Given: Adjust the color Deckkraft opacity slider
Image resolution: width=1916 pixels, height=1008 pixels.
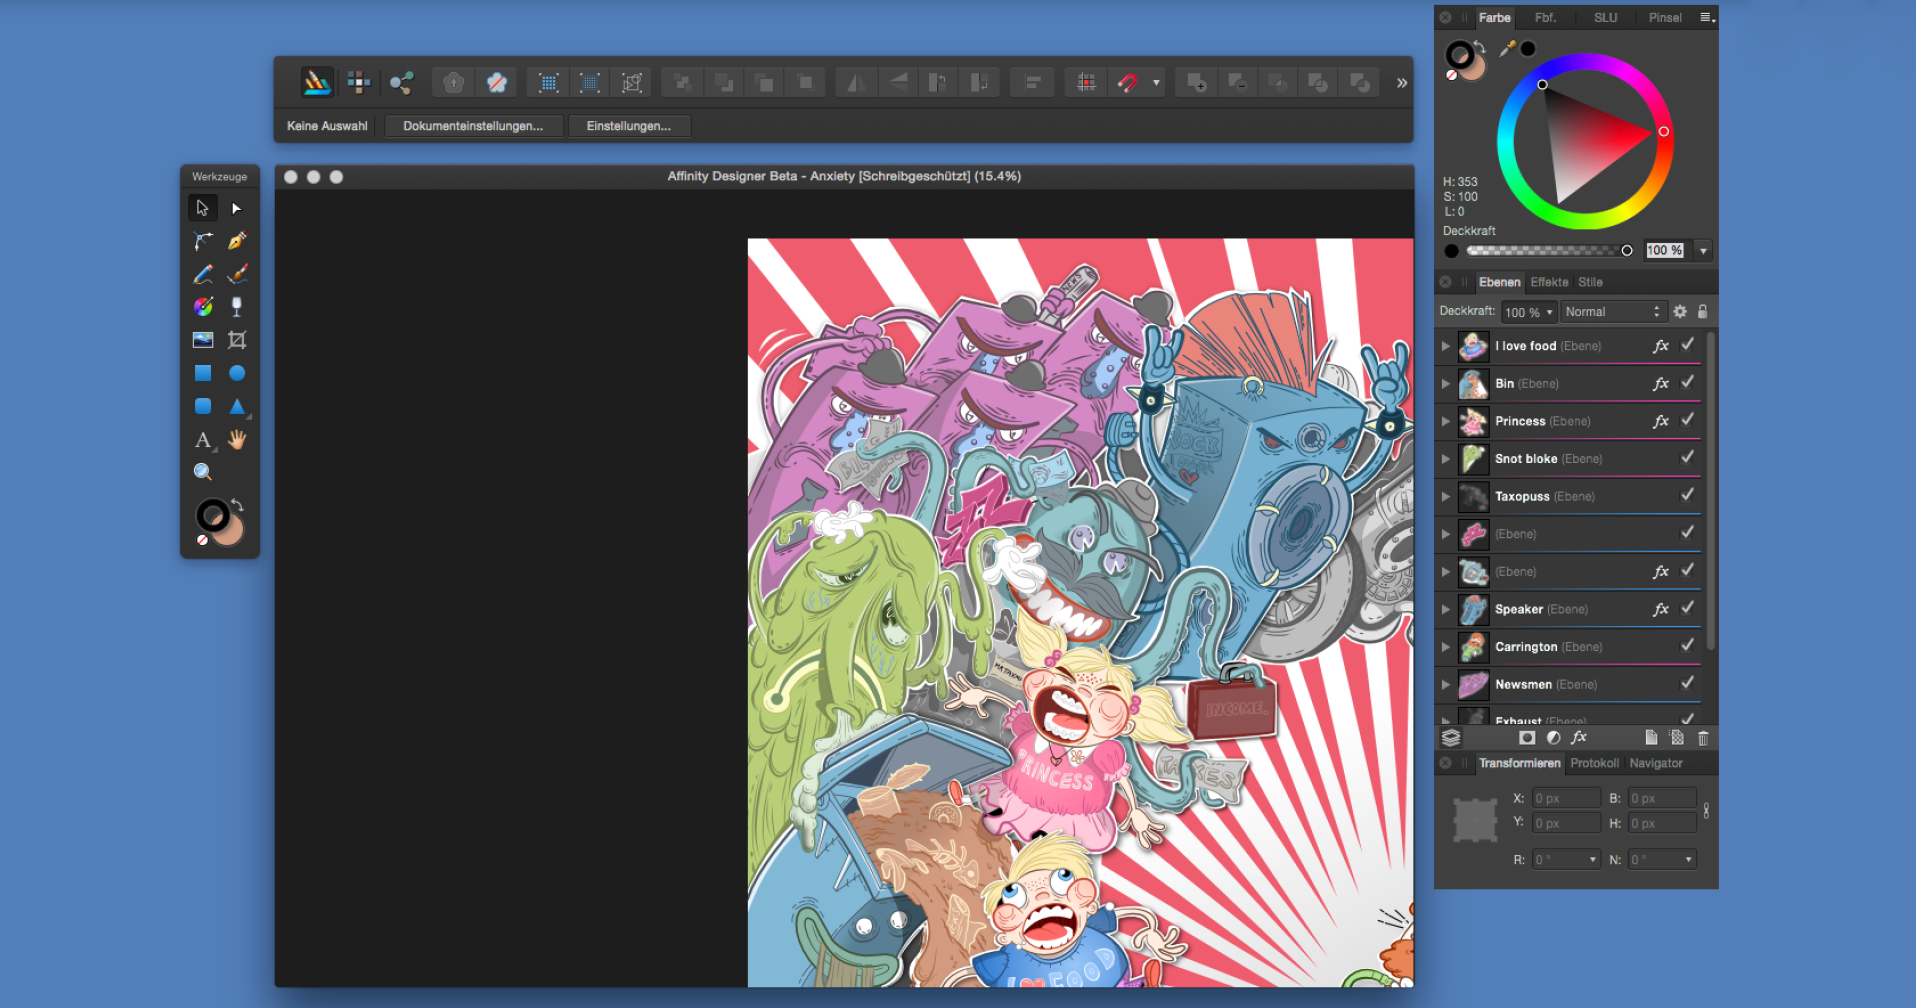Looking at the screenshot, I should pos(1548,251).
